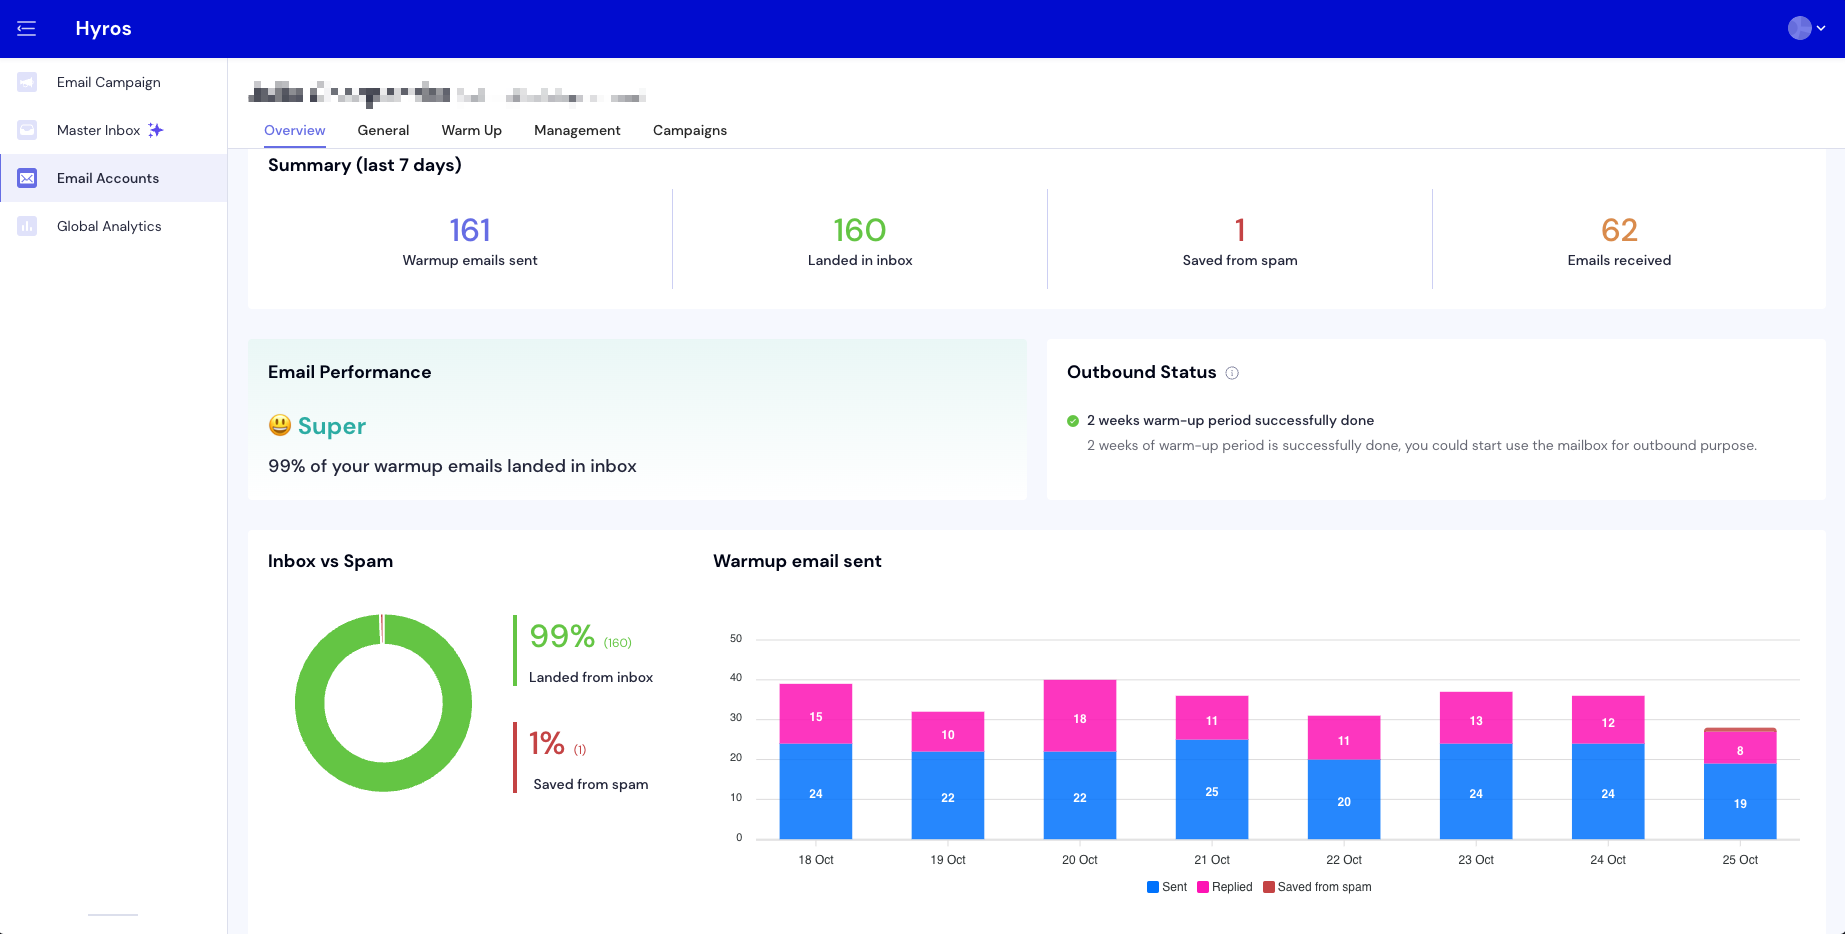Click the Outbound Status info icon
The height and width of the screenshot is (934, 1845).
click(x=1232, y=373)
